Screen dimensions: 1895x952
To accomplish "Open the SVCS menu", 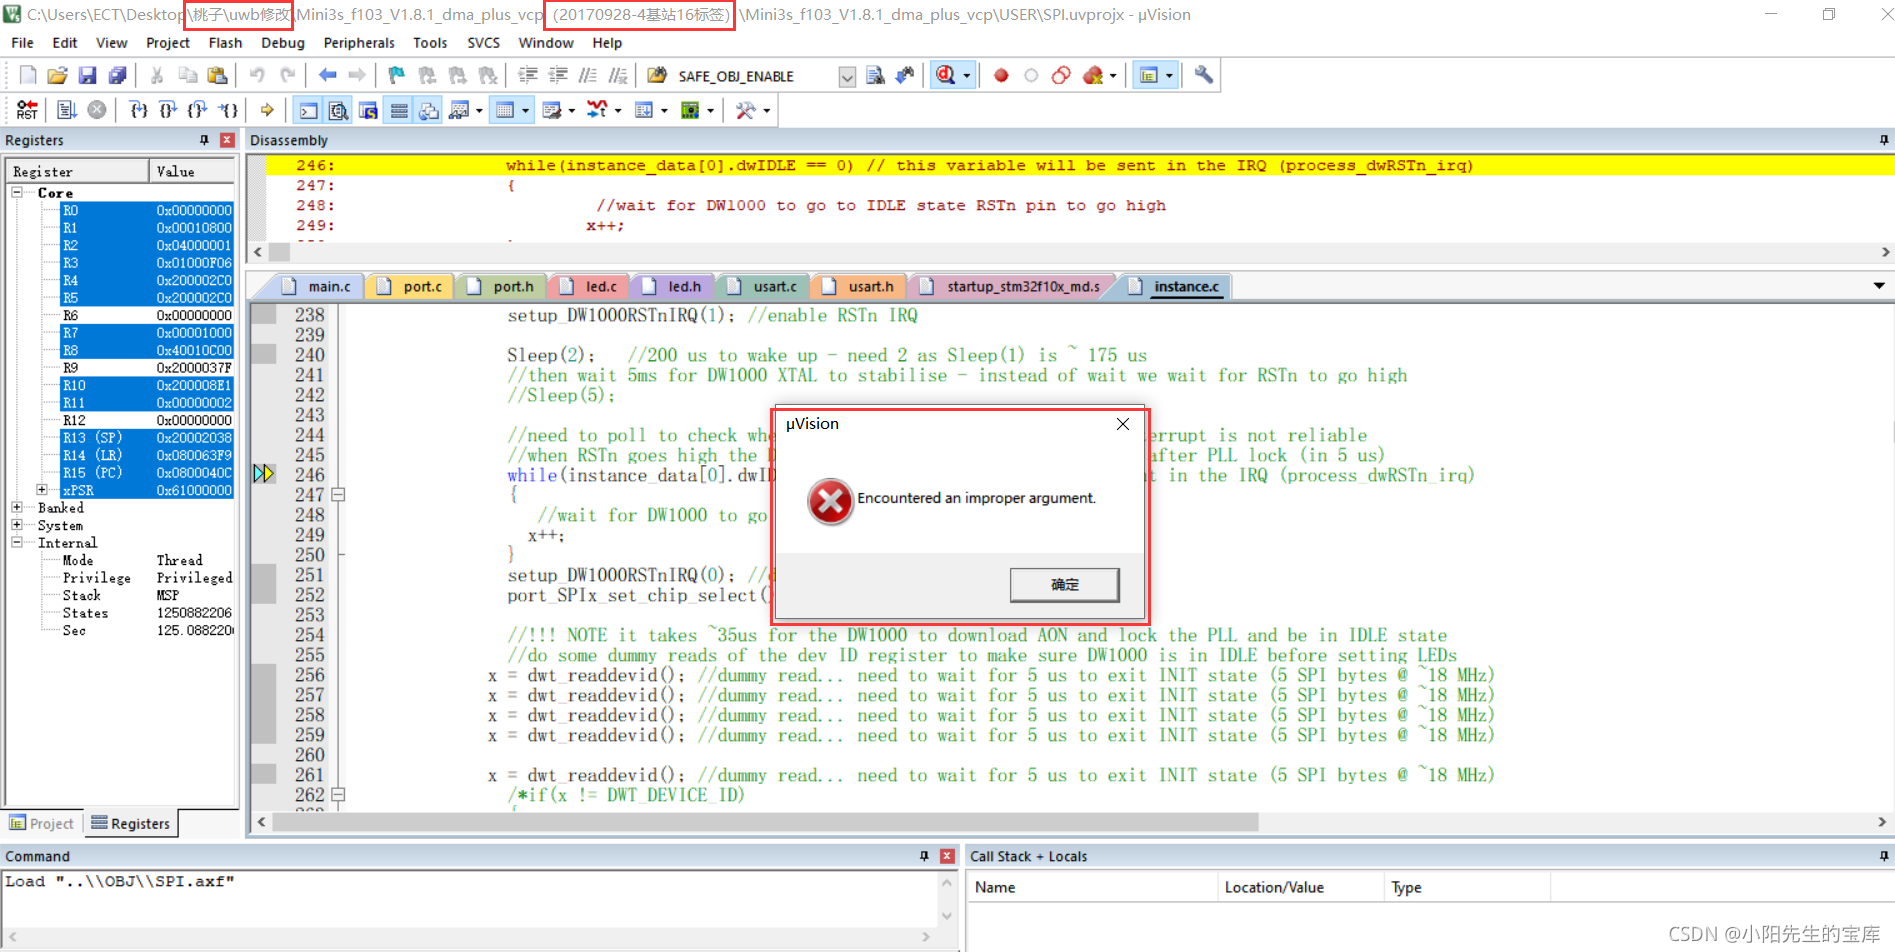I will 483,43.
